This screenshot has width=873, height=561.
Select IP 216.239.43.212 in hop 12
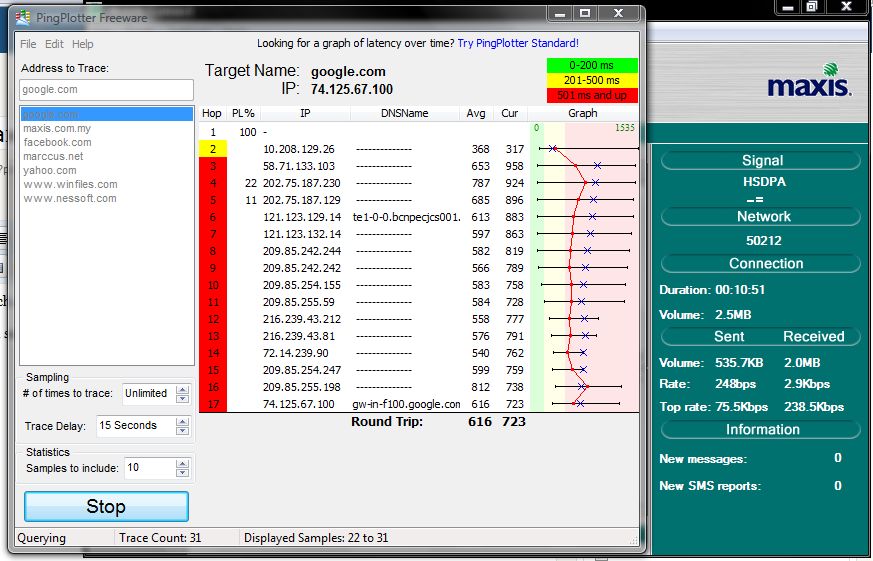pyautogui.click(x=302, y=319)
